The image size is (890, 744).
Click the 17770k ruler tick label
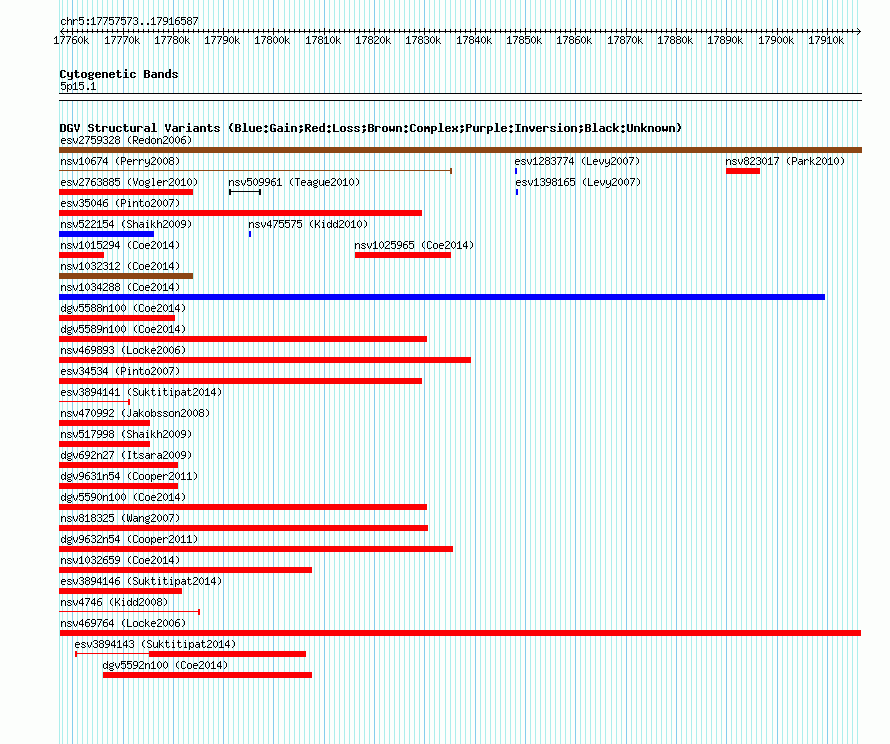(122, 40)
